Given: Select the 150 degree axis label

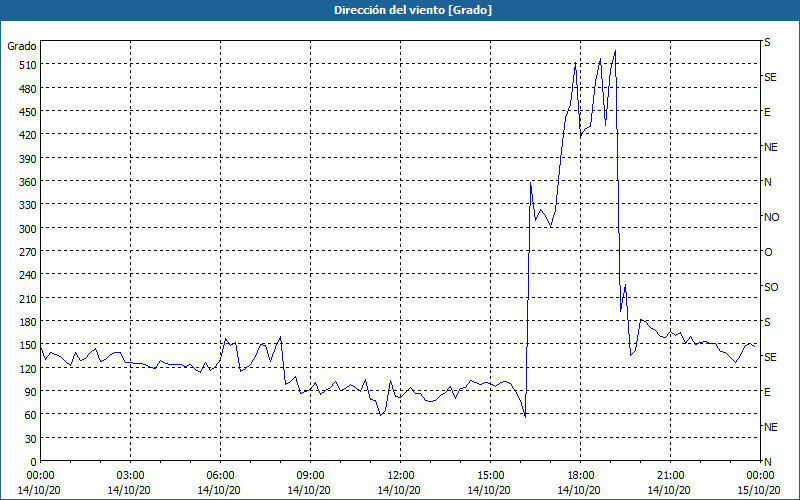Looking at the screenshot, I should [27, 345].
